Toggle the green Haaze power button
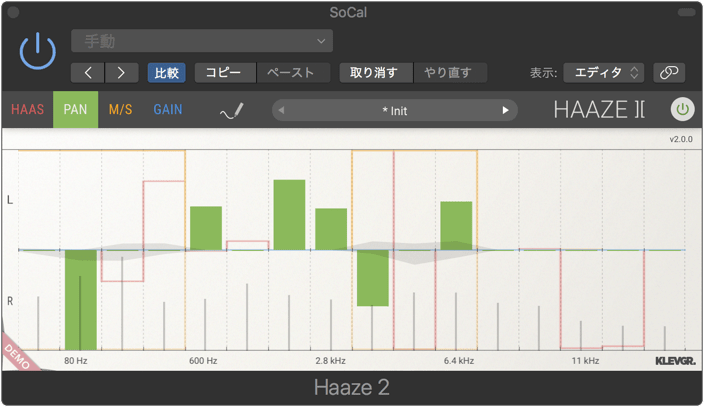This screenshot has width=704, height=407. pyautogui.click(x=682, y=110)
